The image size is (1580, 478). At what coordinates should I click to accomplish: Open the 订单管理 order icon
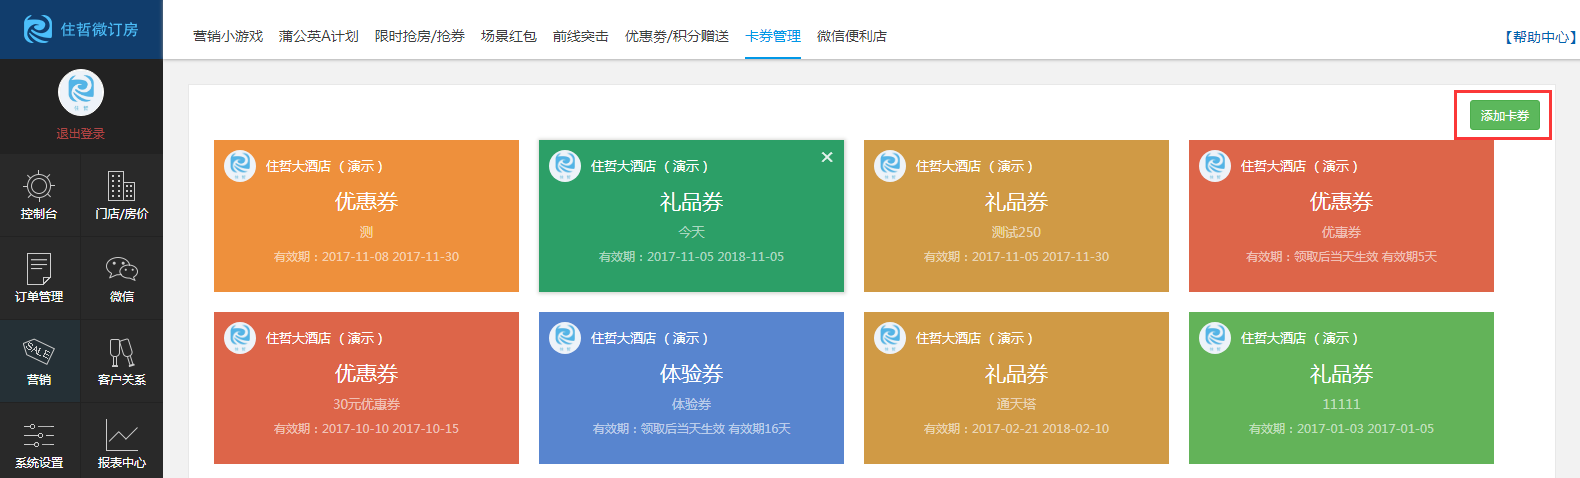click(39, 269)
